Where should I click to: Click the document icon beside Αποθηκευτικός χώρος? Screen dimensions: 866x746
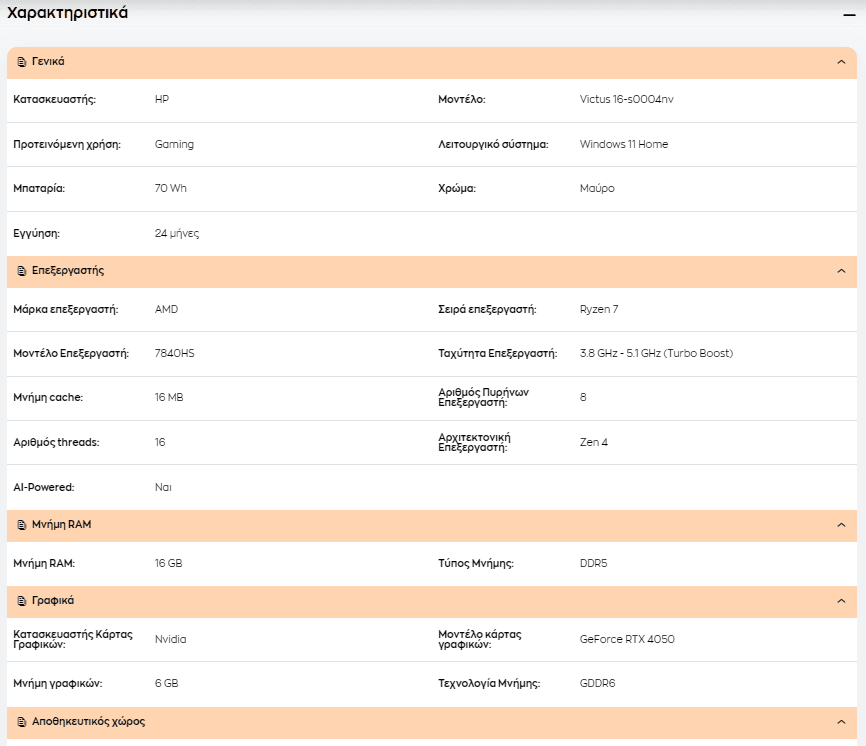22,722
